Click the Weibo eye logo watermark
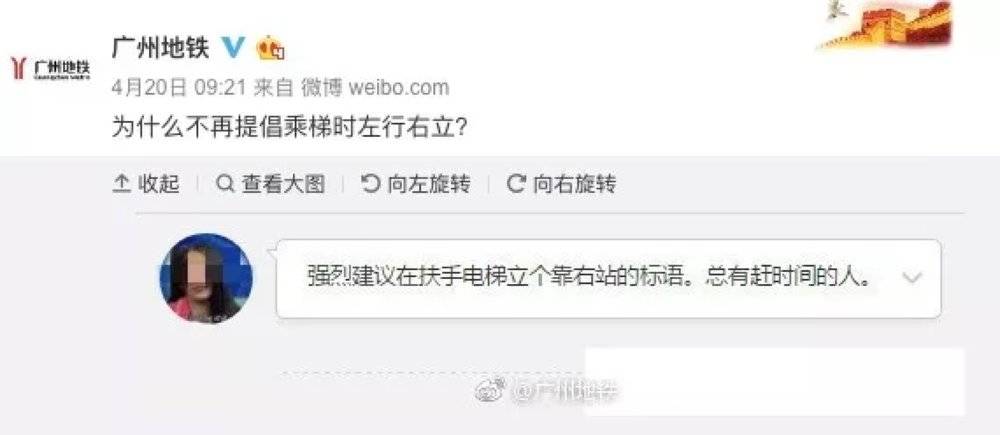Viewport: 1000px width, 435px height. (x=491, y=389)
